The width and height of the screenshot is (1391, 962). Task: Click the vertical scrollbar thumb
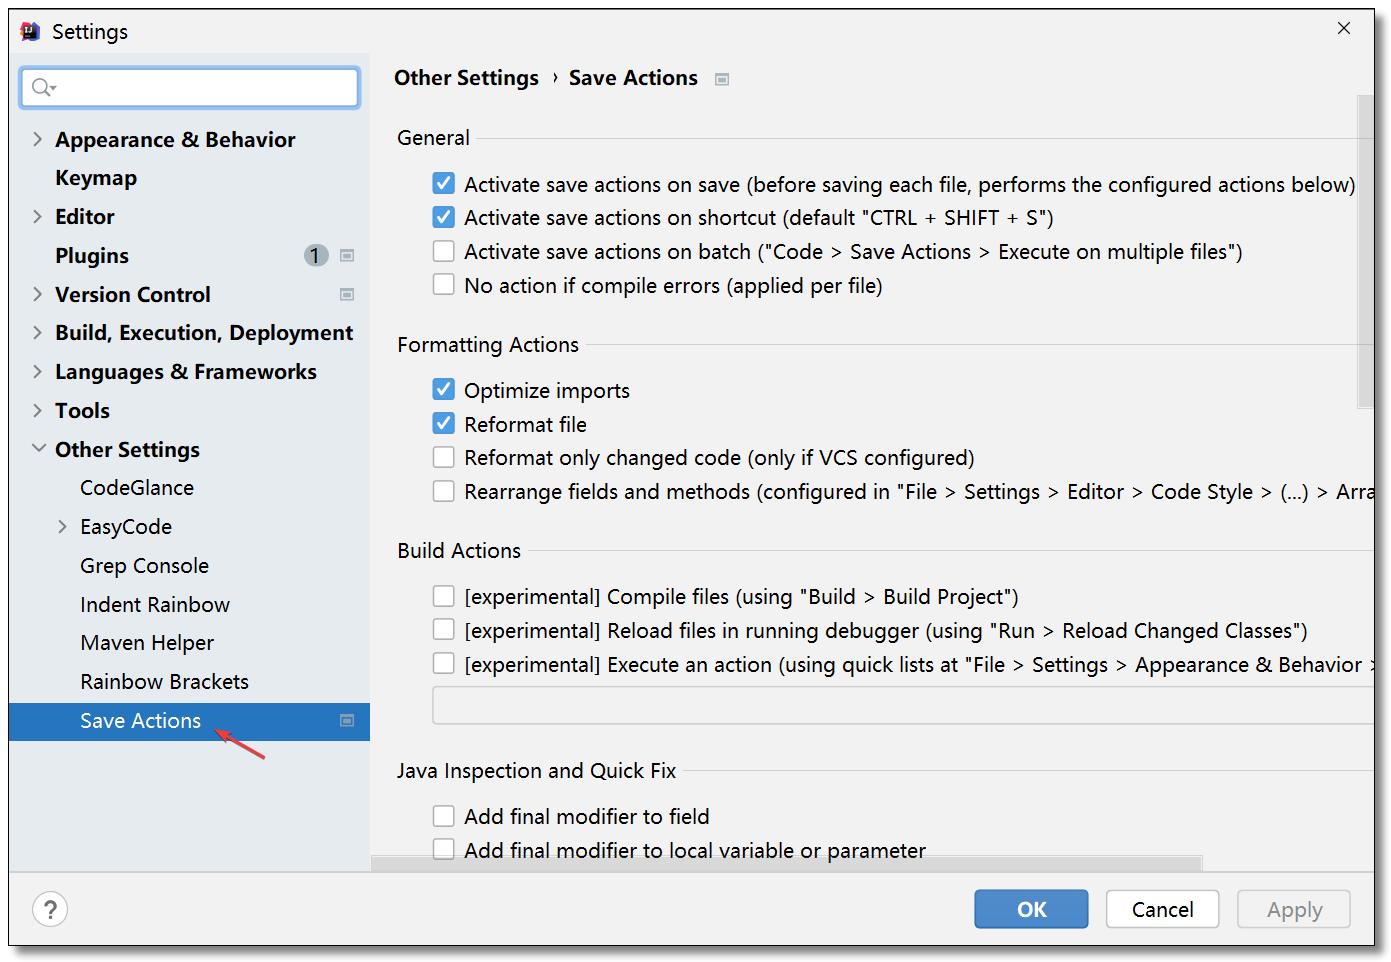click(x=1365, y=252)
